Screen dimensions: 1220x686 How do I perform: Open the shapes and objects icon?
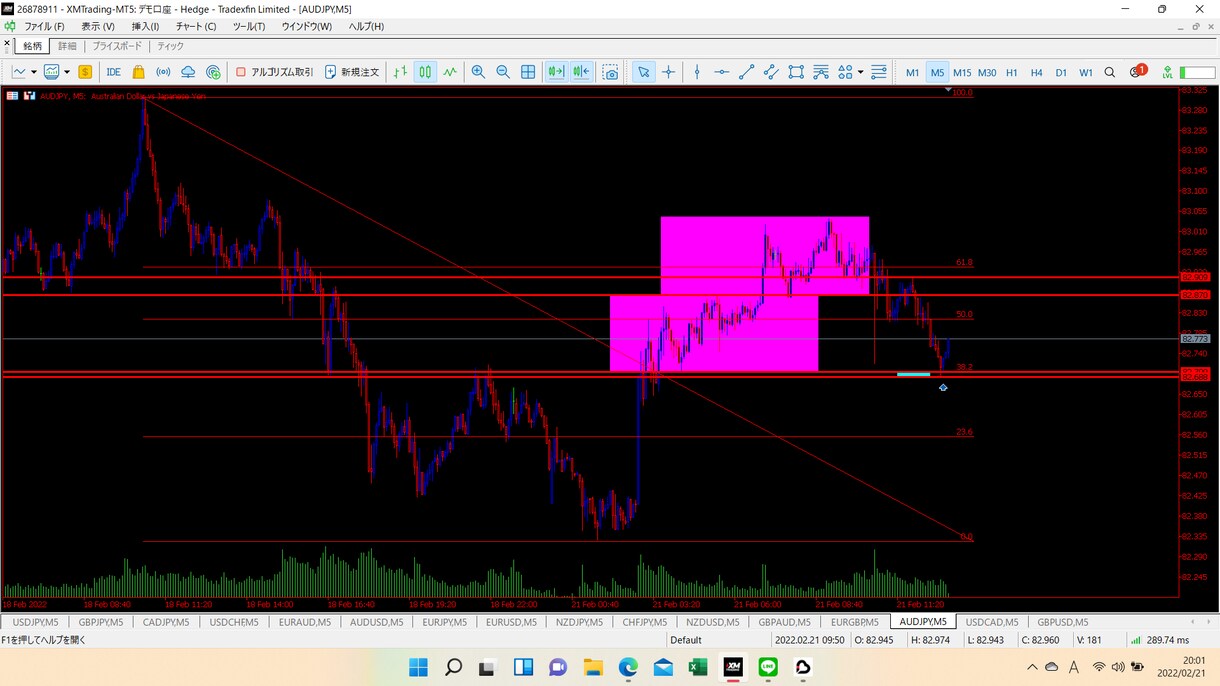coord(845,72)
